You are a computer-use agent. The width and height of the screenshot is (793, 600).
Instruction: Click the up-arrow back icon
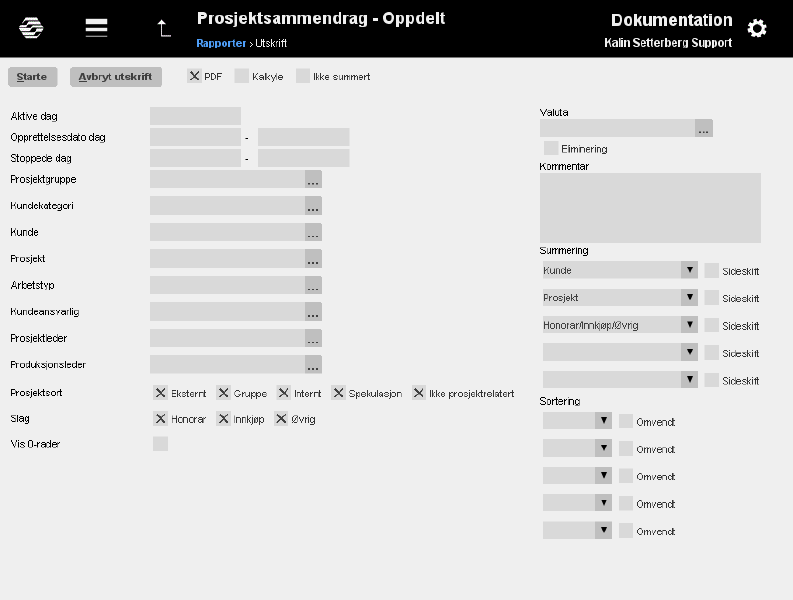click(x=164, y=28)
